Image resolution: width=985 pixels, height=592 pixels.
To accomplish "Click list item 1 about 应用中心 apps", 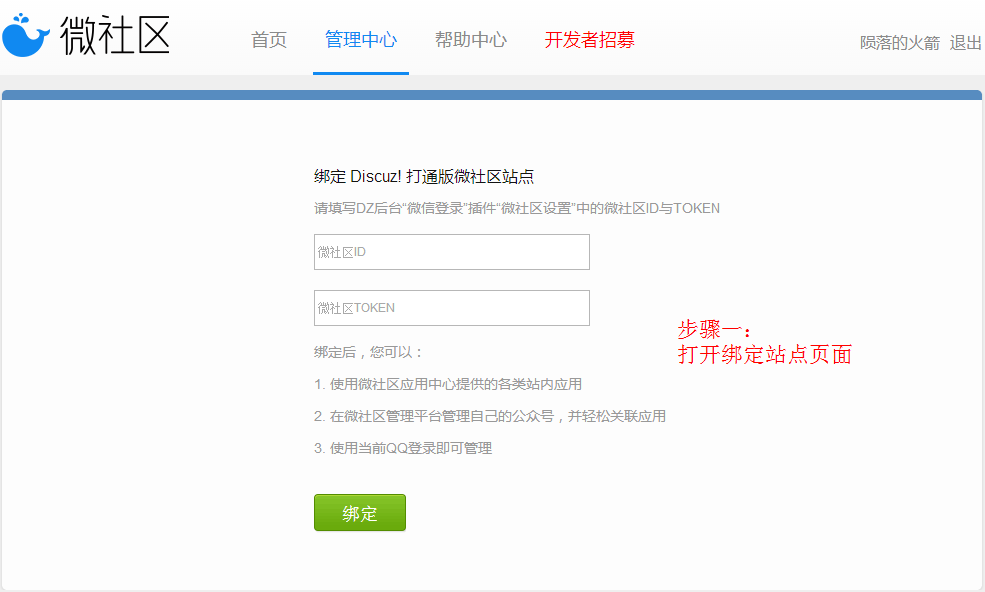I will (x=448, y=384).
